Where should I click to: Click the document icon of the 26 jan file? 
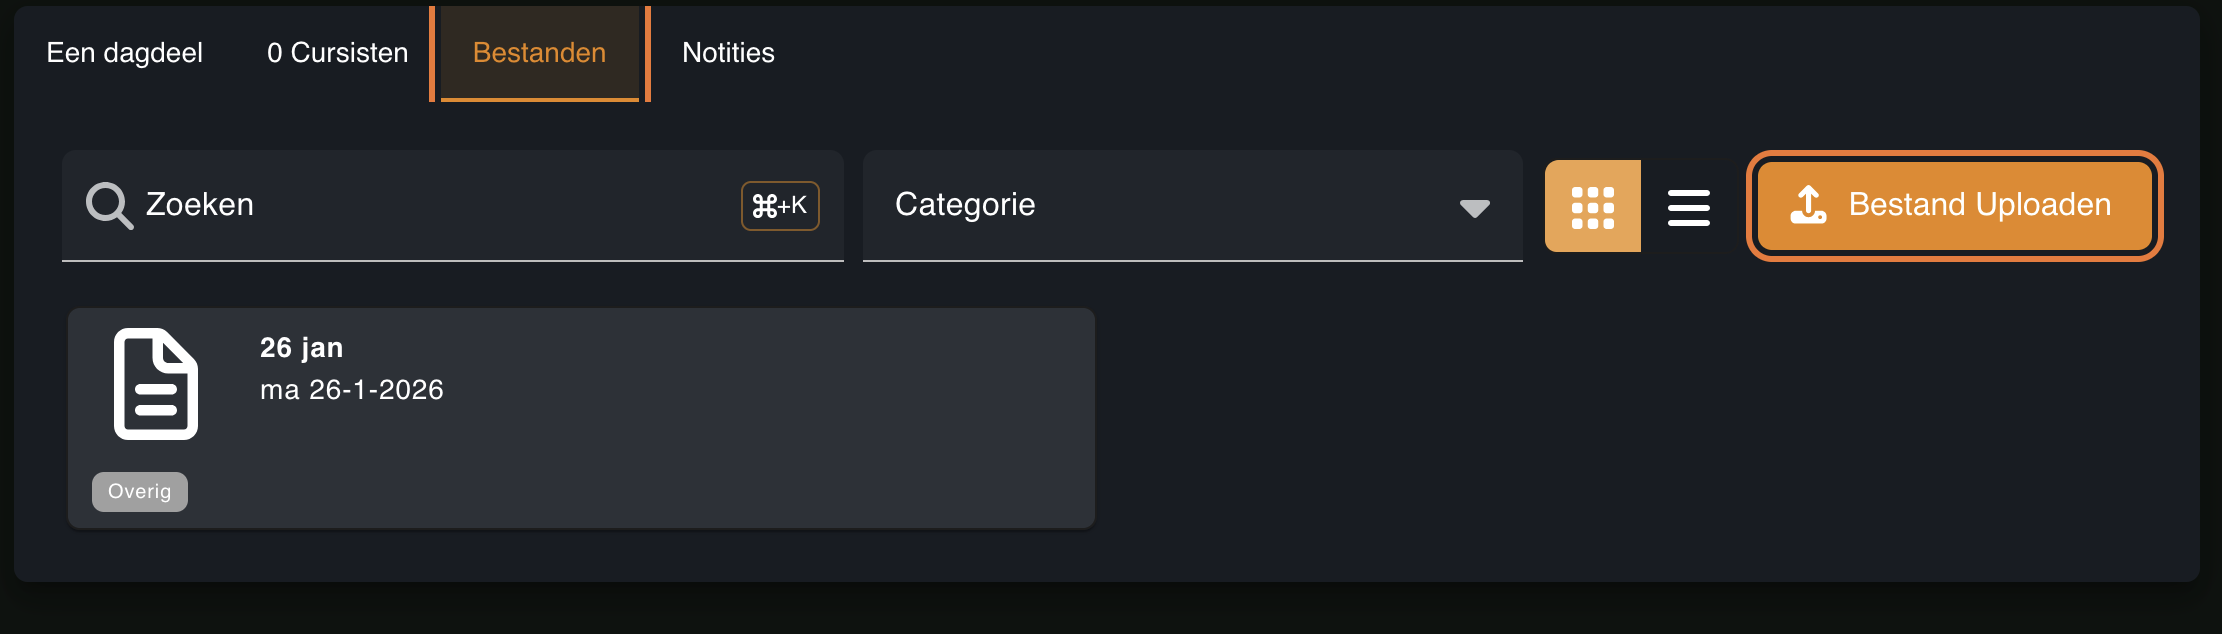click(x=155, y=384)
